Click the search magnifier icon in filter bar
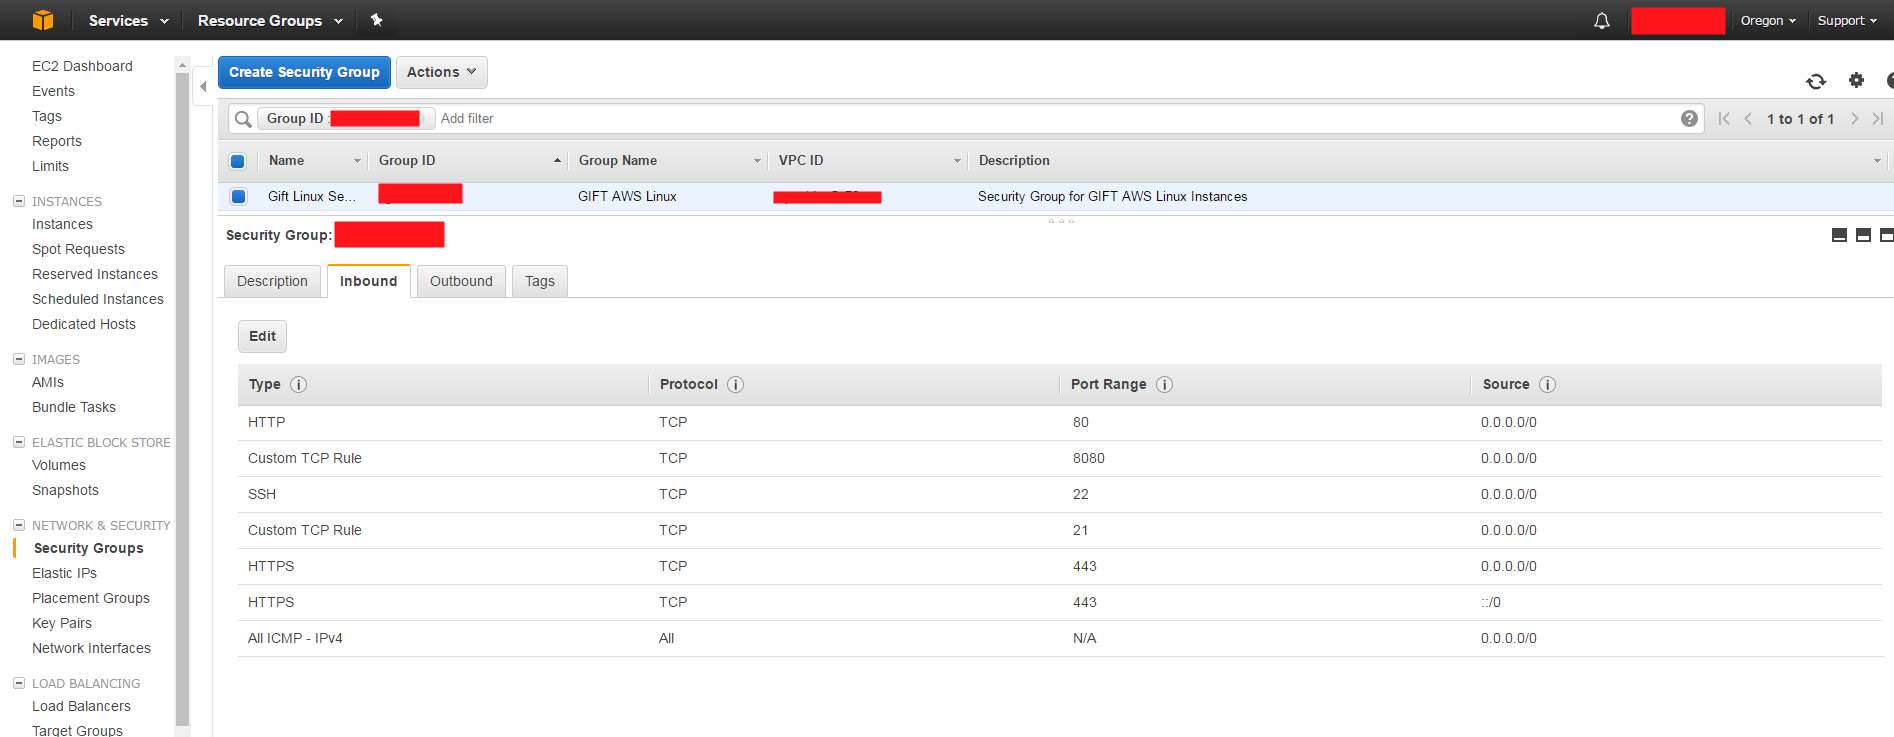The image size is (1894, 737). coord(243,119)
